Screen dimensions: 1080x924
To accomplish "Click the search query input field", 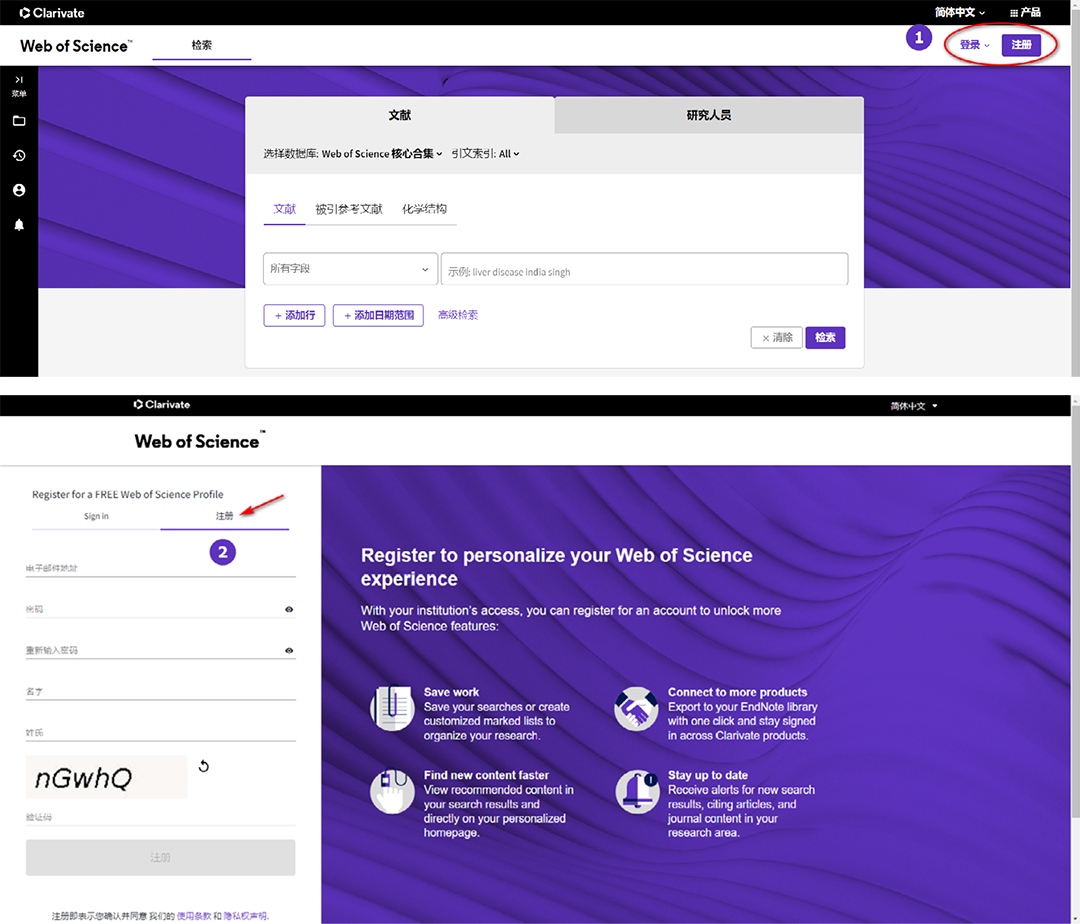I will tap(644, 269).
